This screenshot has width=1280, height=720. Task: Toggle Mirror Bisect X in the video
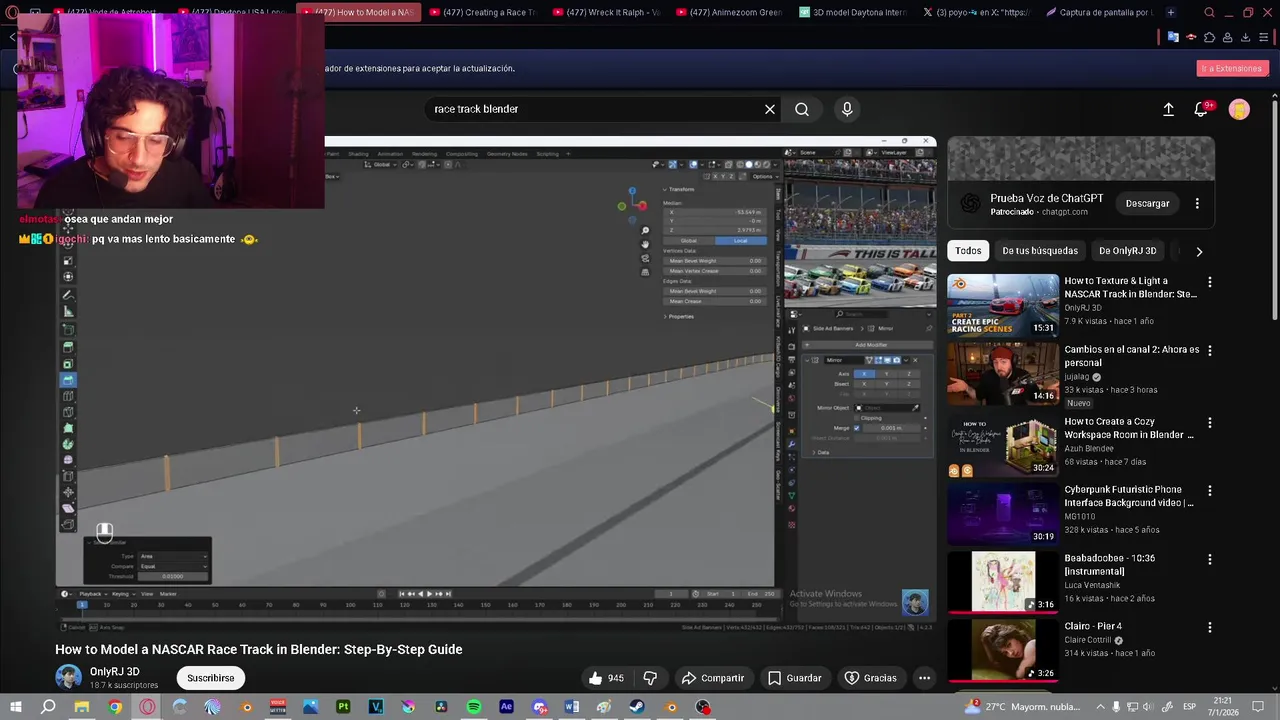[863, 384]
